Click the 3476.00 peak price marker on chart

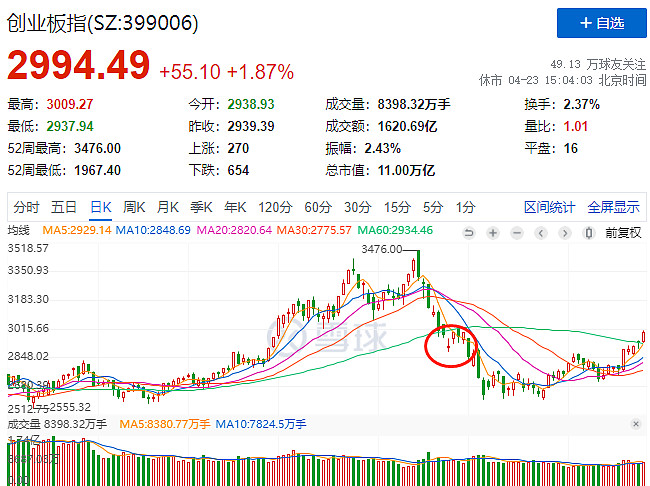point(381,249)
